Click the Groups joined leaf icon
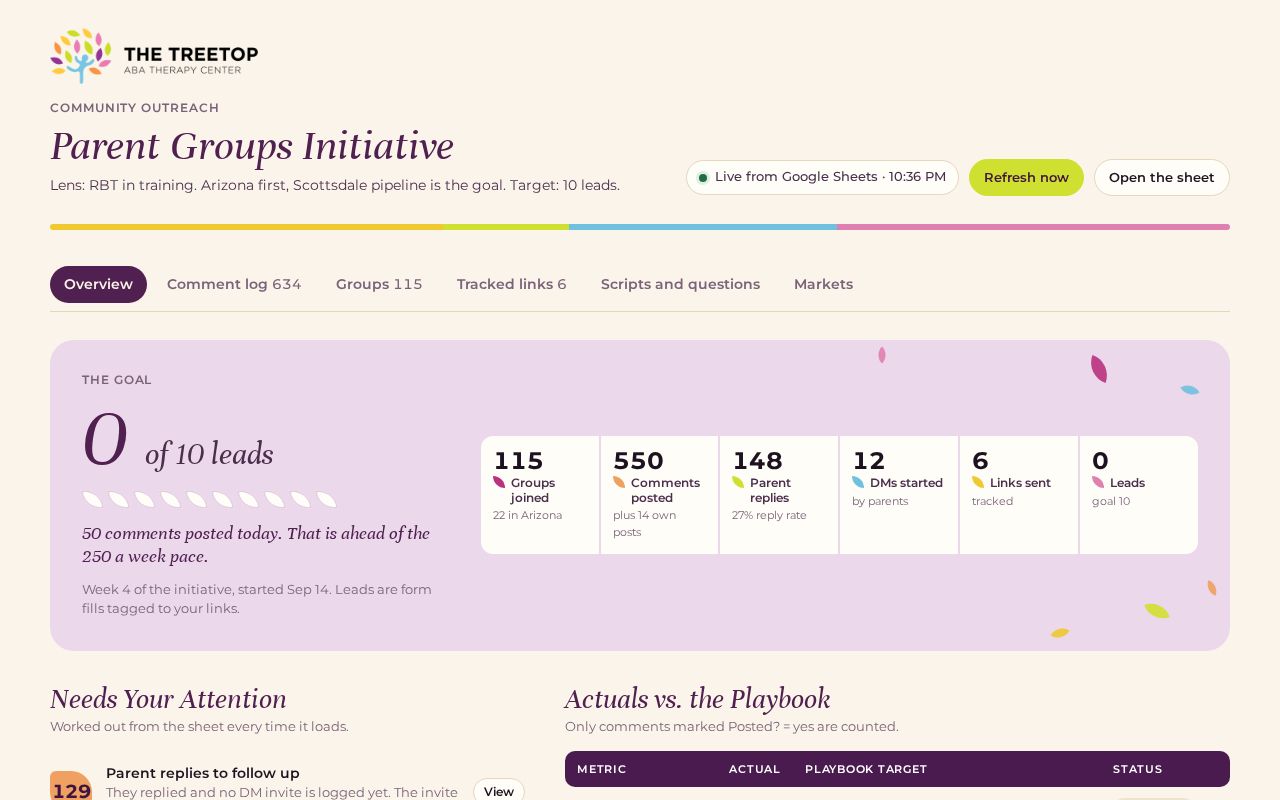The height and width of the screenshot is (800, 1280). [x=499, y=482]
